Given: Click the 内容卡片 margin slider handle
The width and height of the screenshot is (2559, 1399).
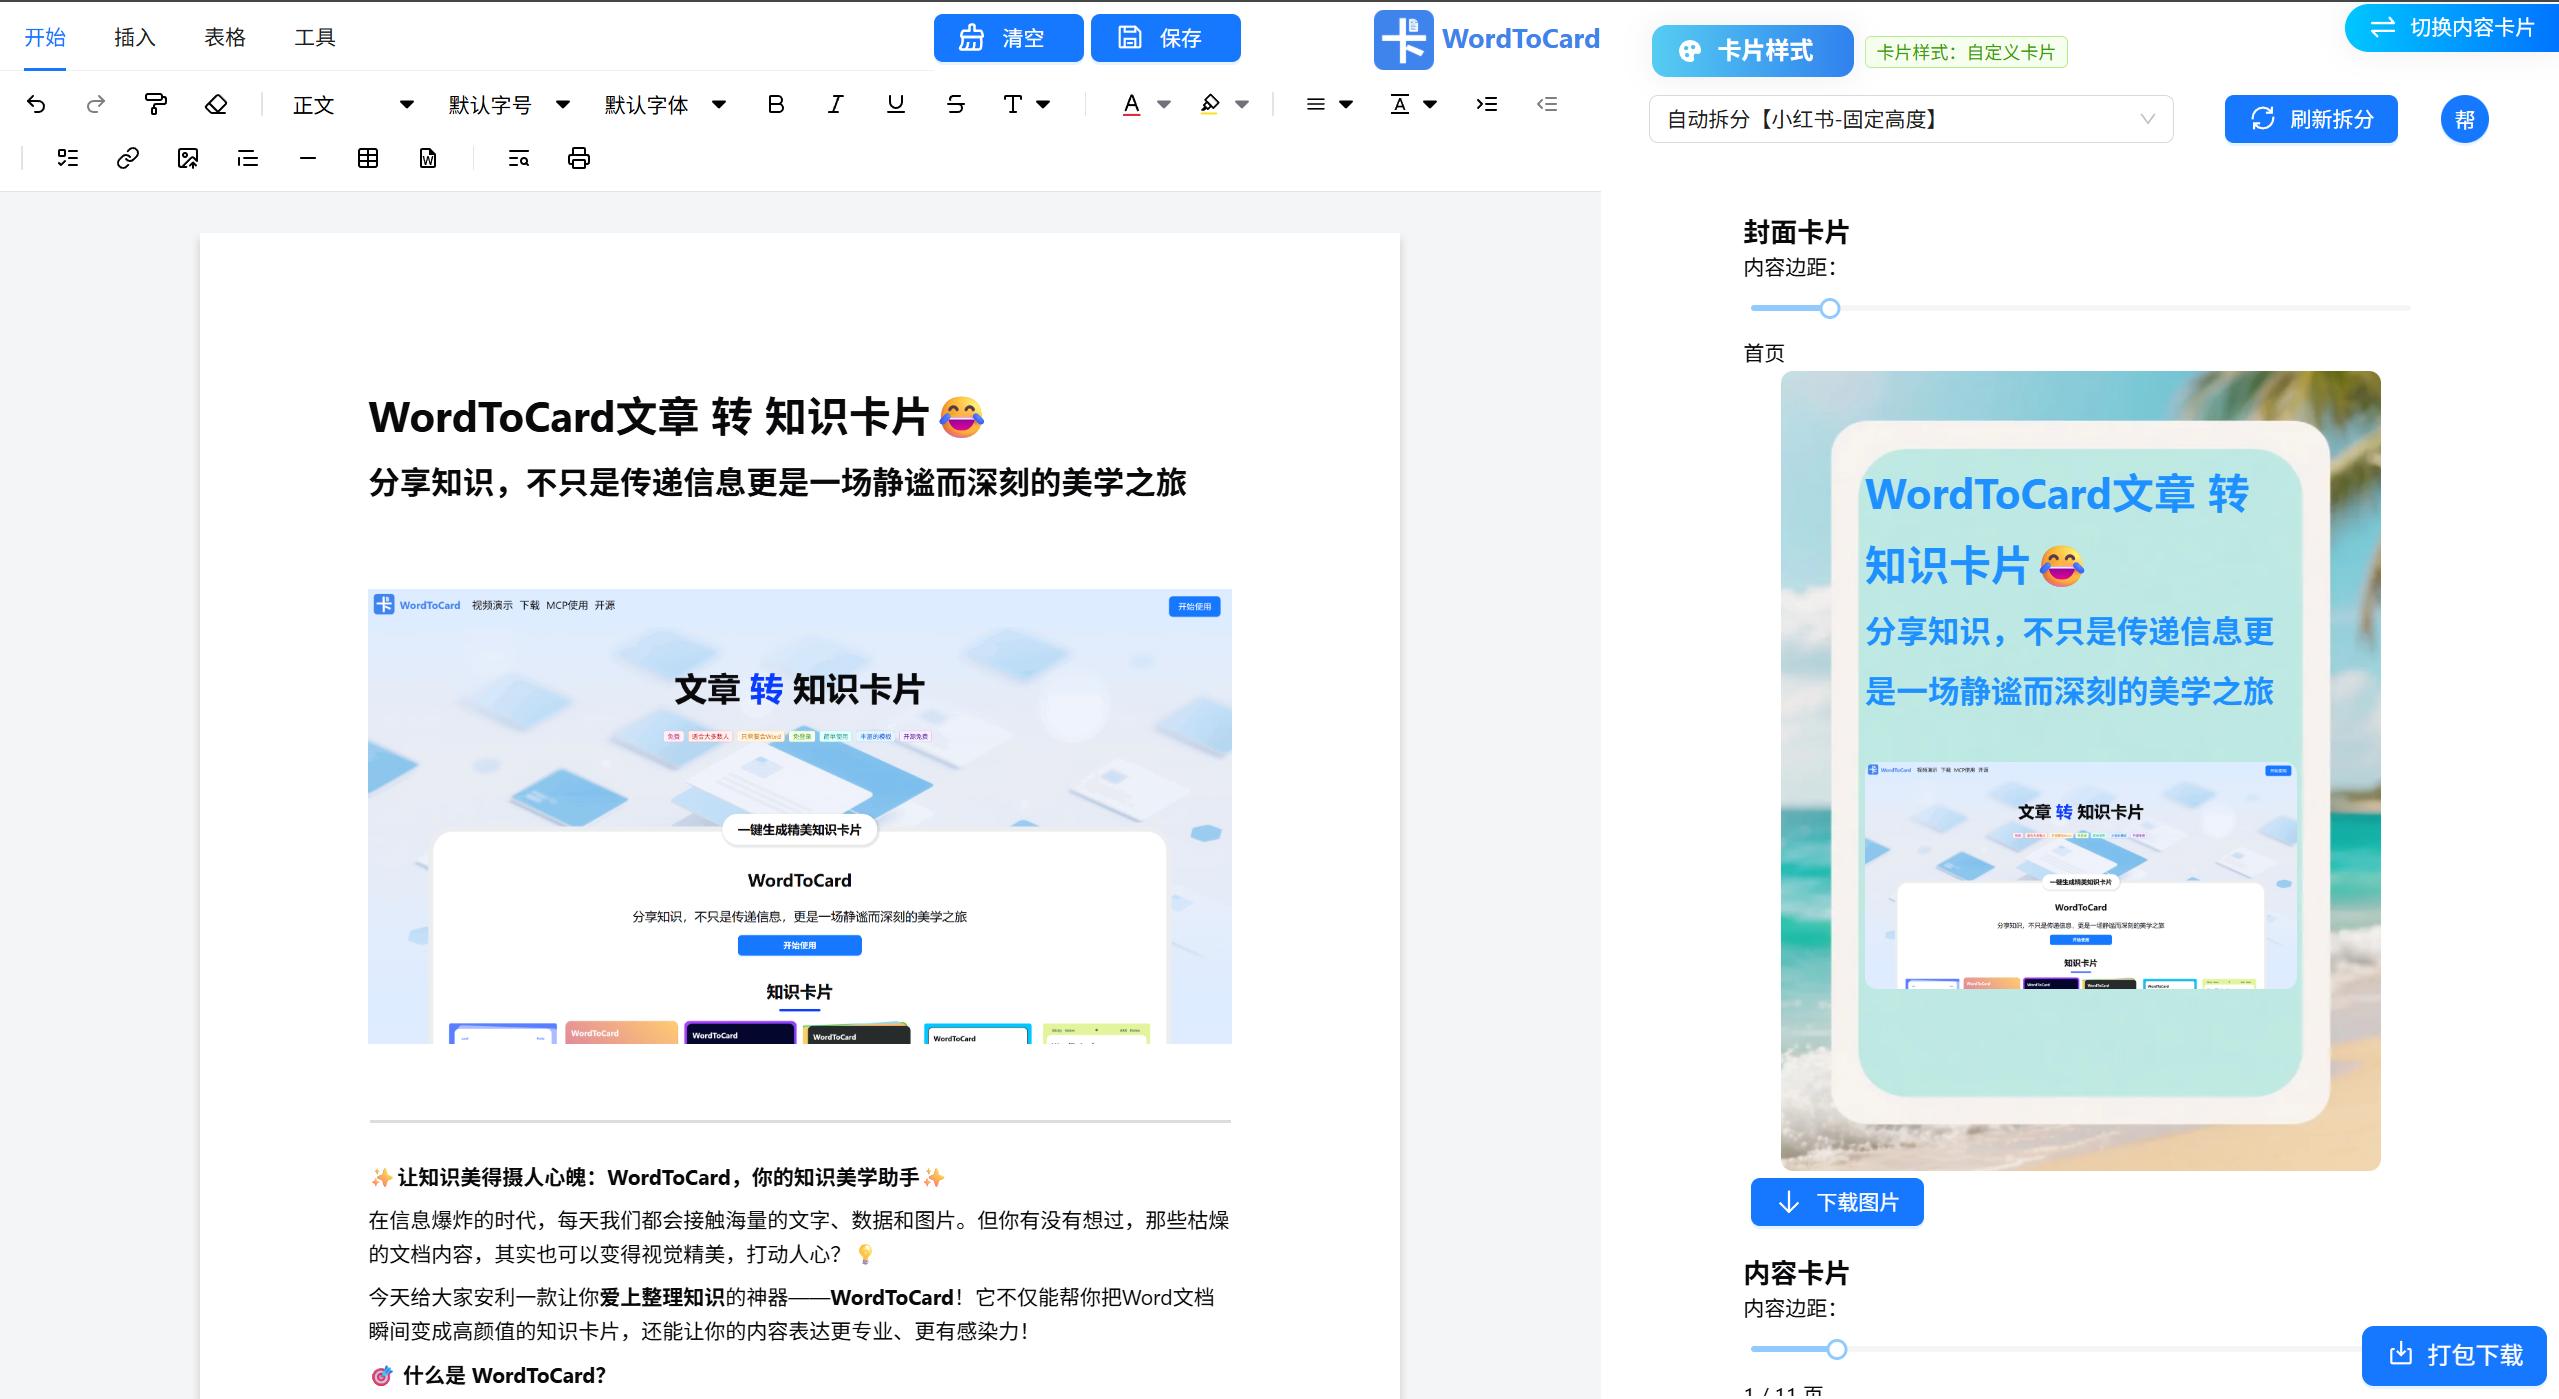Looking at the screenshot, I should (1837, 1349).
